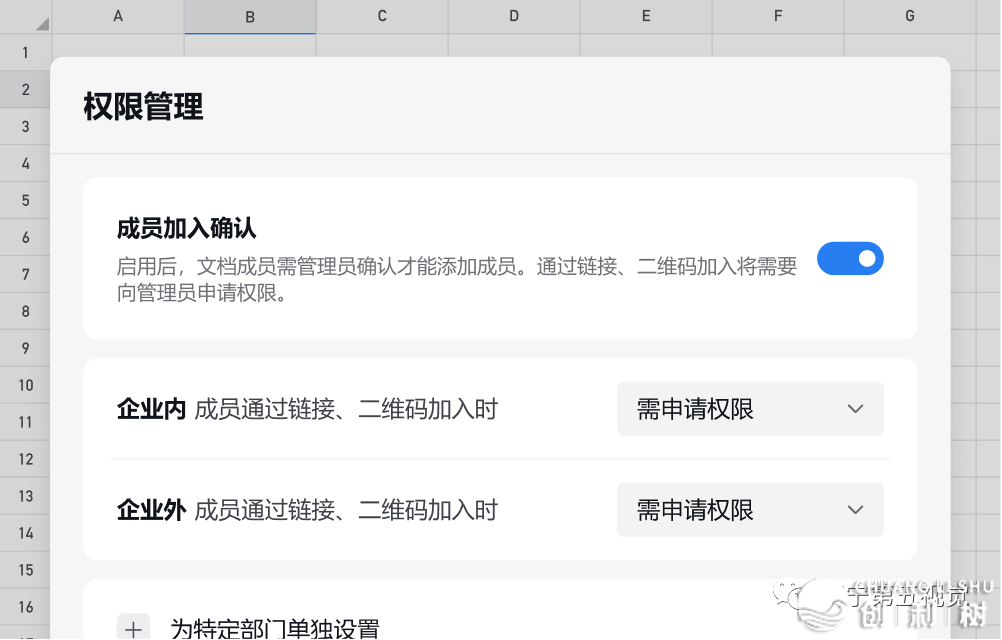Select column G header
The height and width of the screenshot is (640, 1002).
point(910,17)
